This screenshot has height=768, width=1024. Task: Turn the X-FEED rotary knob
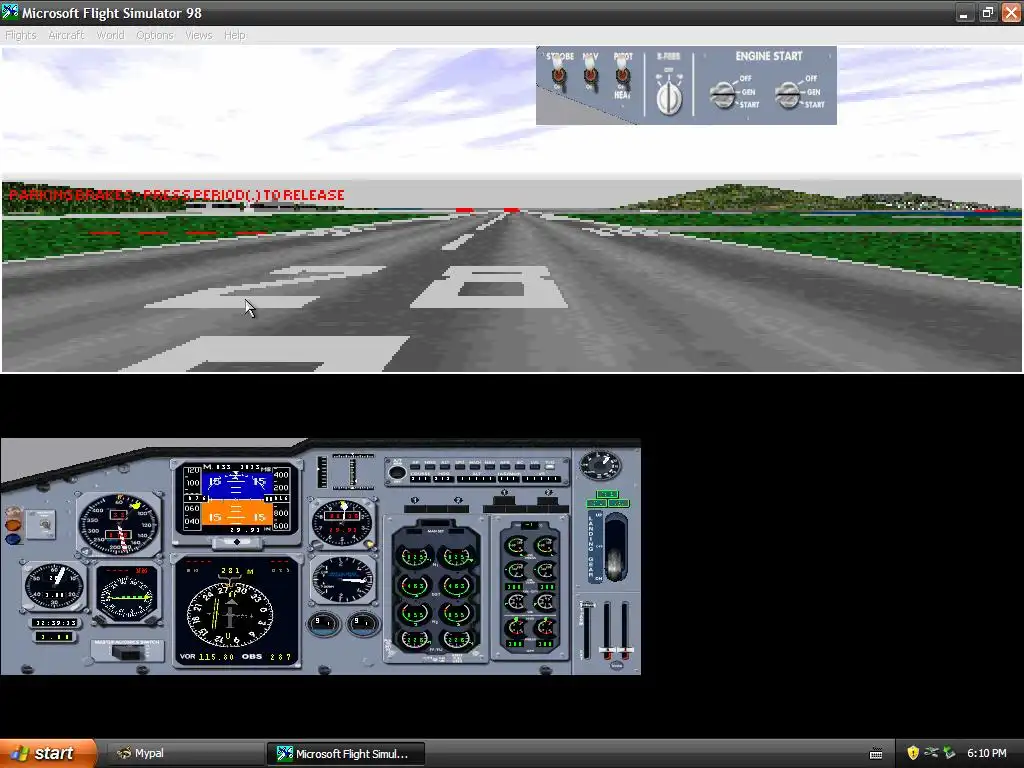click(x=669, y=97)
